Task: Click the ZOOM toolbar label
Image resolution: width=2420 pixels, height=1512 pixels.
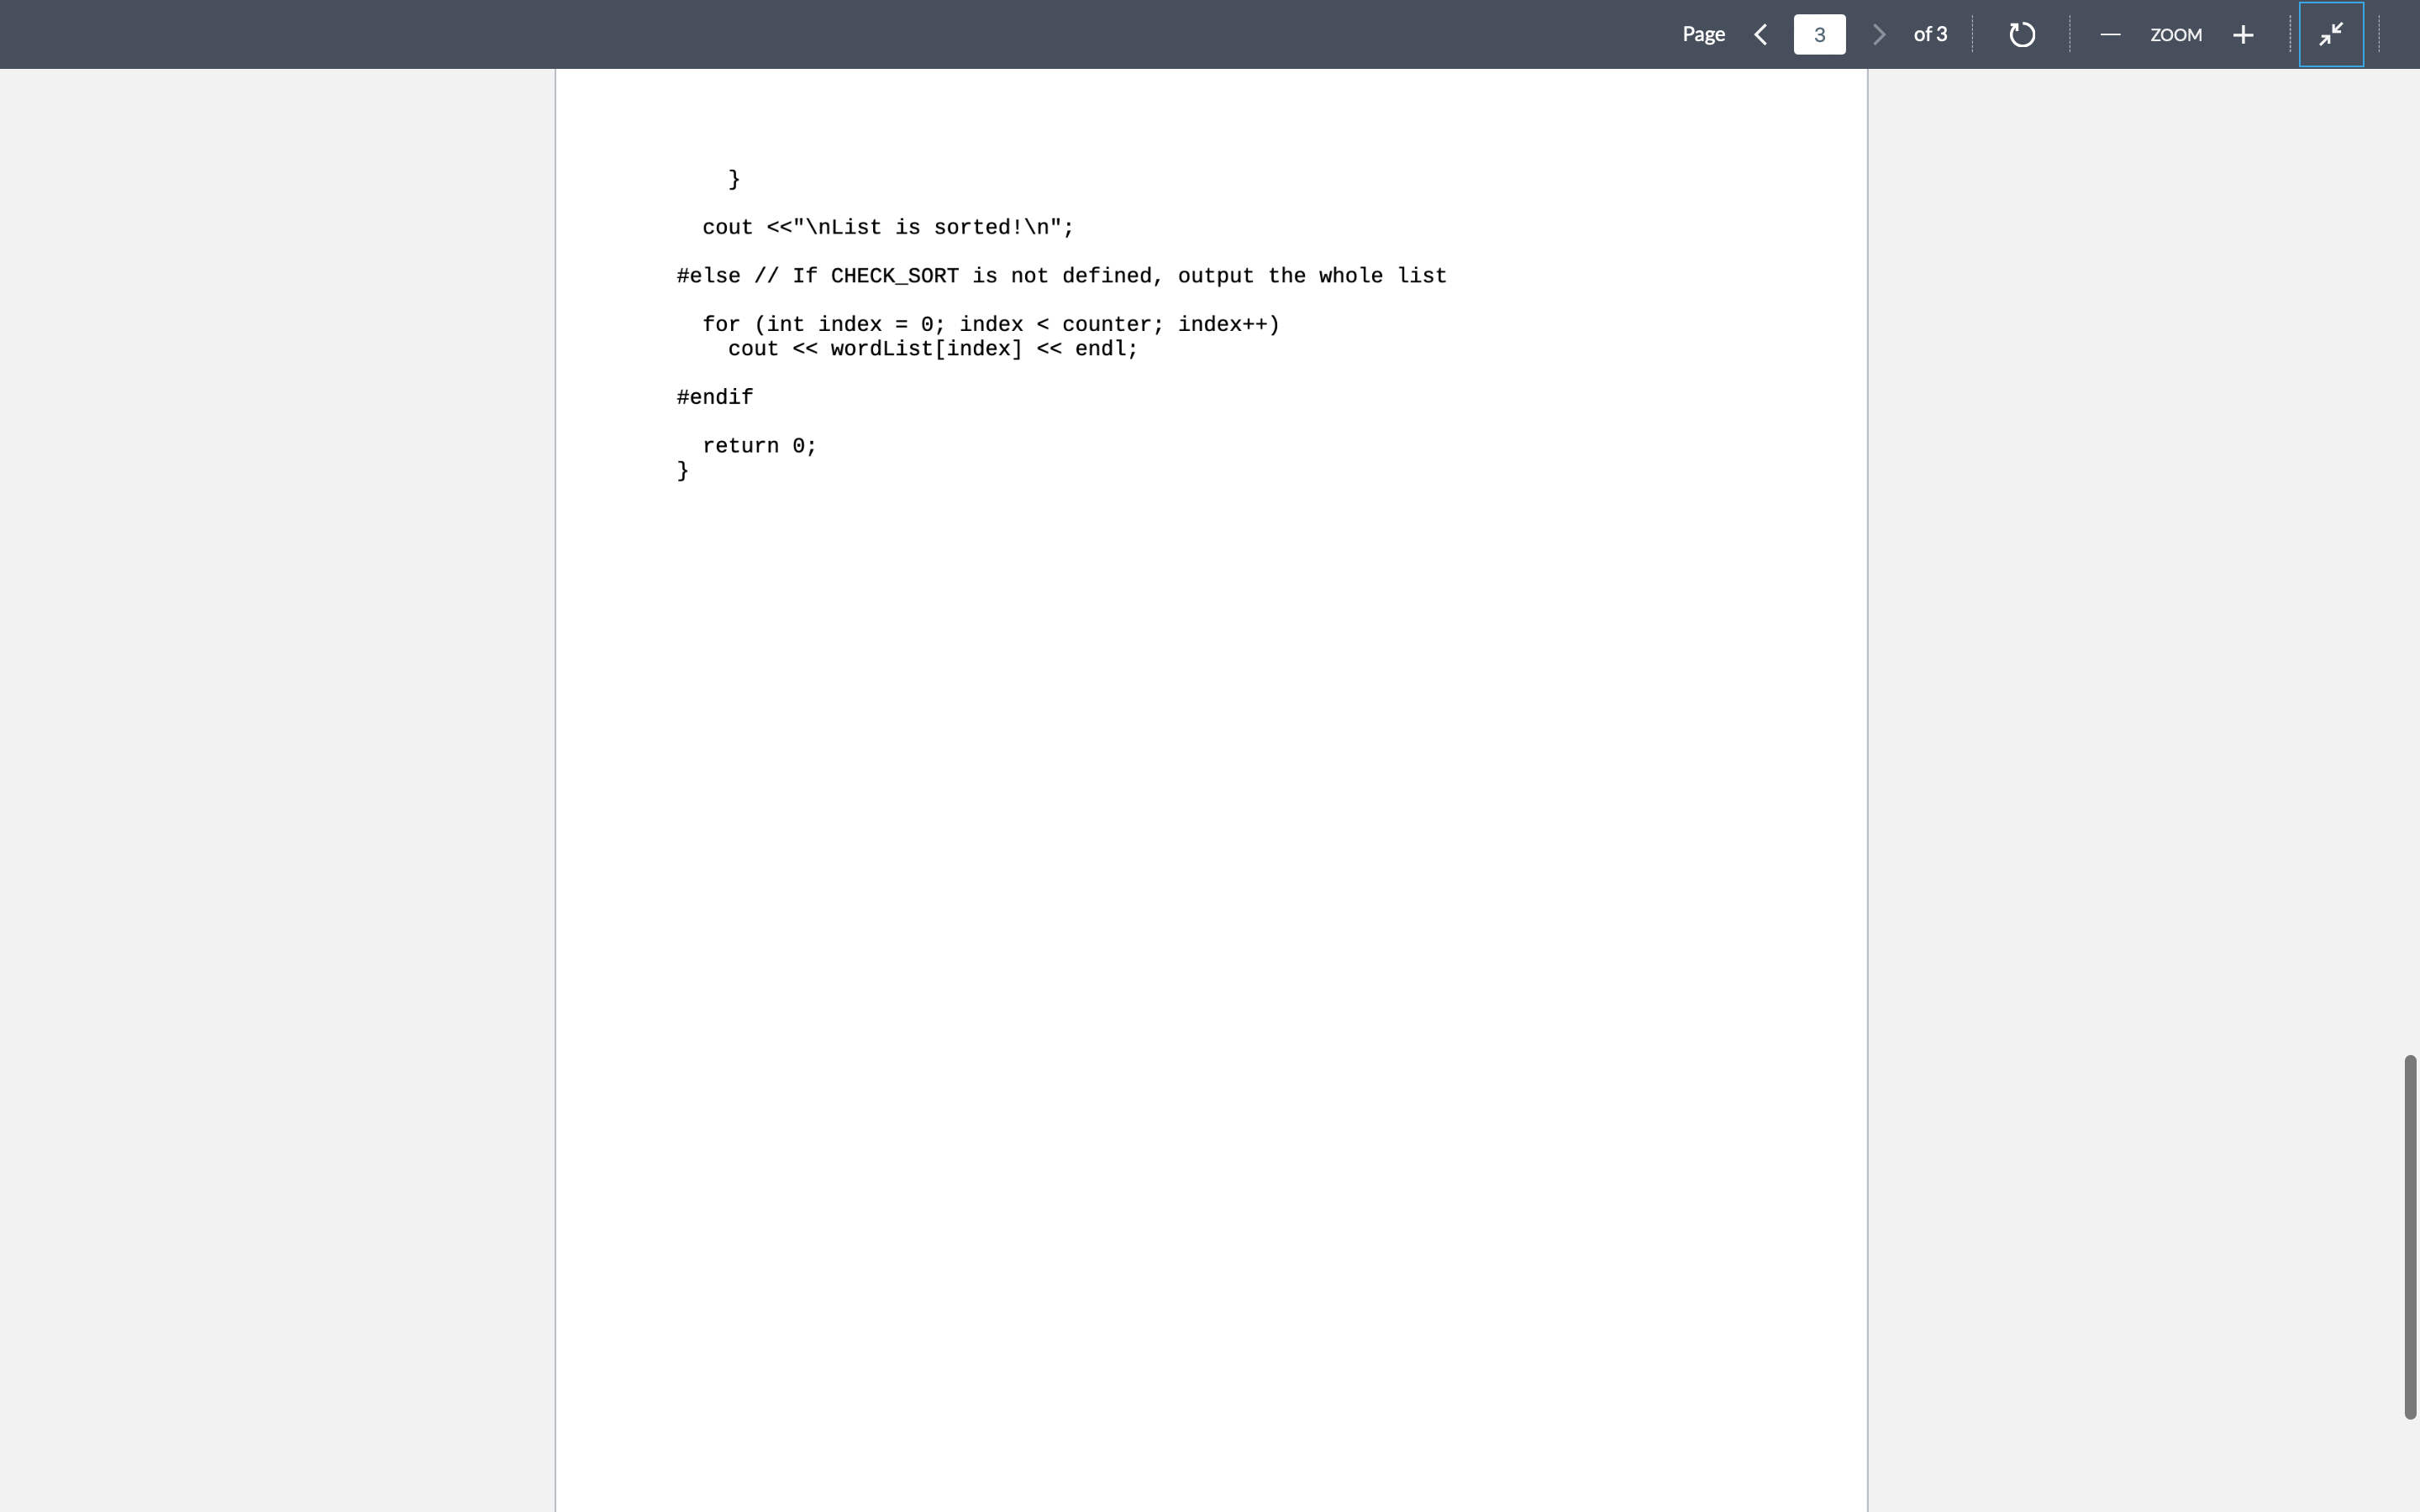Action: point(2176,35)
